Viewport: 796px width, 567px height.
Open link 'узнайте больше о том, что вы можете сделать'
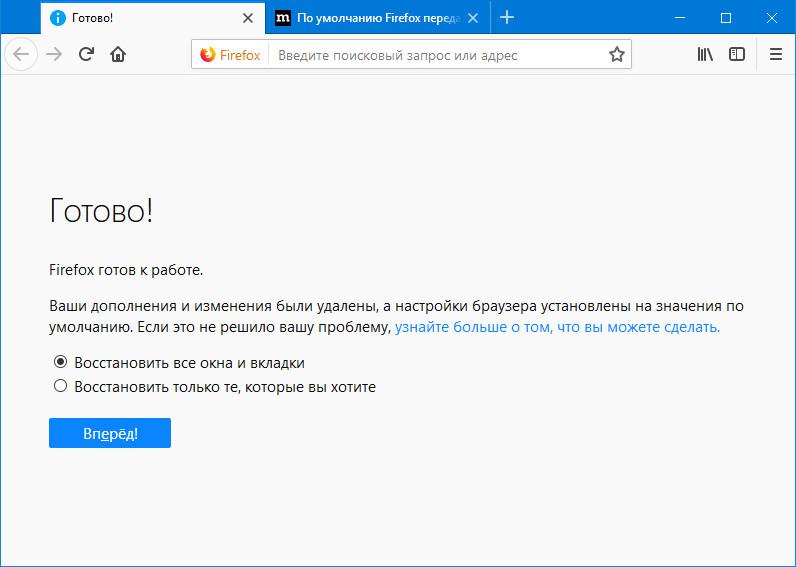click(x=557, y=327)
